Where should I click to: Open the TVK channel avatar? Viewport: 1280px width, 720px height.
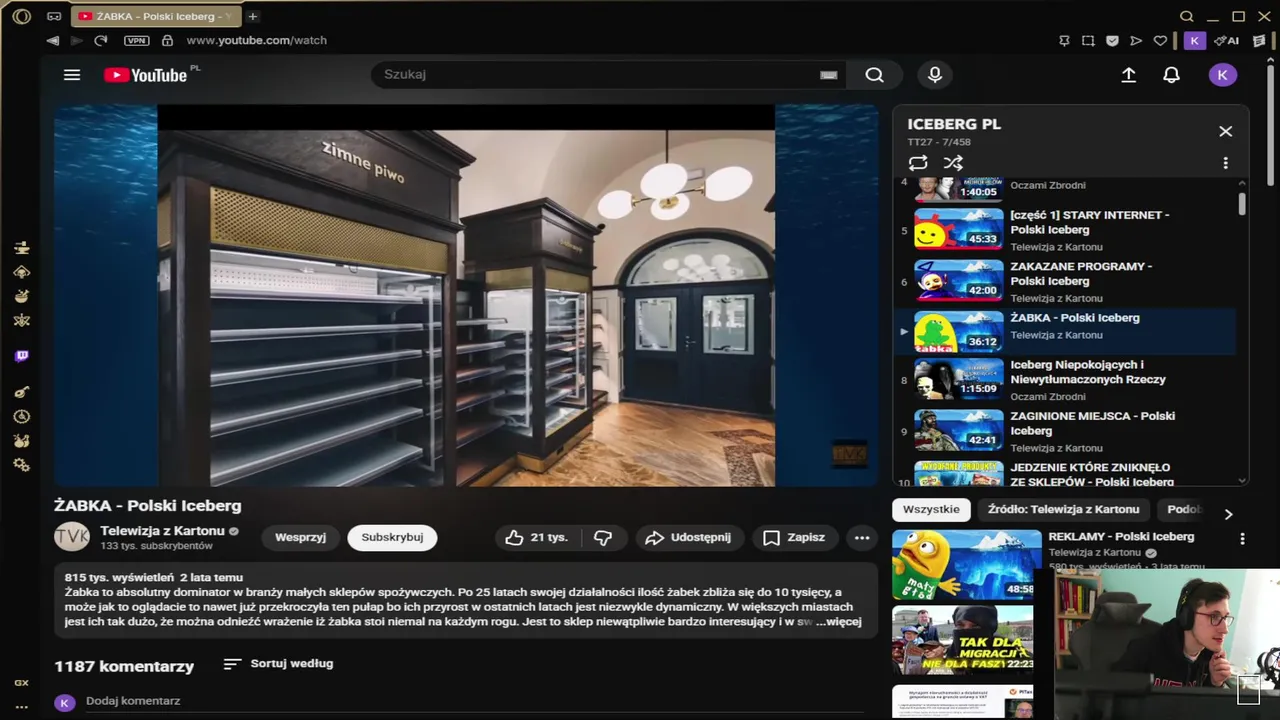pos(72,537)
